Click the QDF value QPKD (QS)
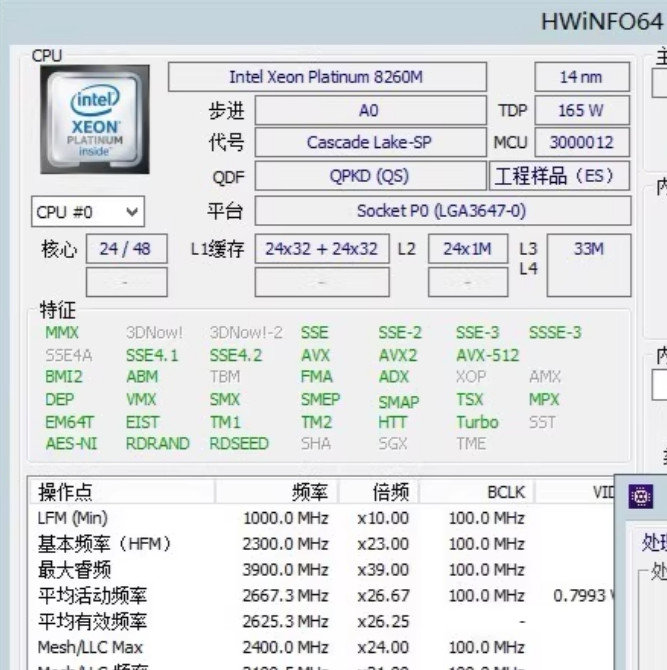The width and height of the screenshot is (667, 670). pos(370,176)
